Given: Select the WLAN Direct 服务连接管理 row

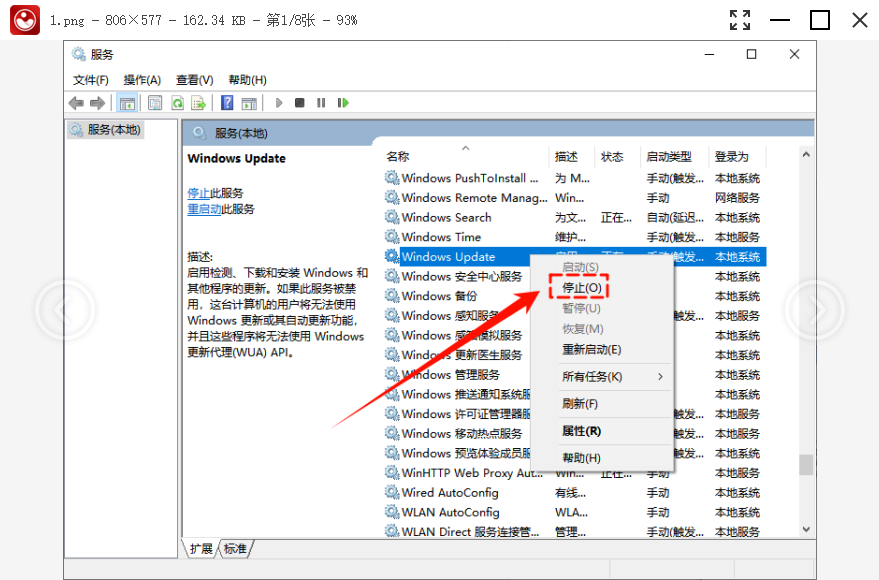Looking at the screenshot, I should [575, 531].
